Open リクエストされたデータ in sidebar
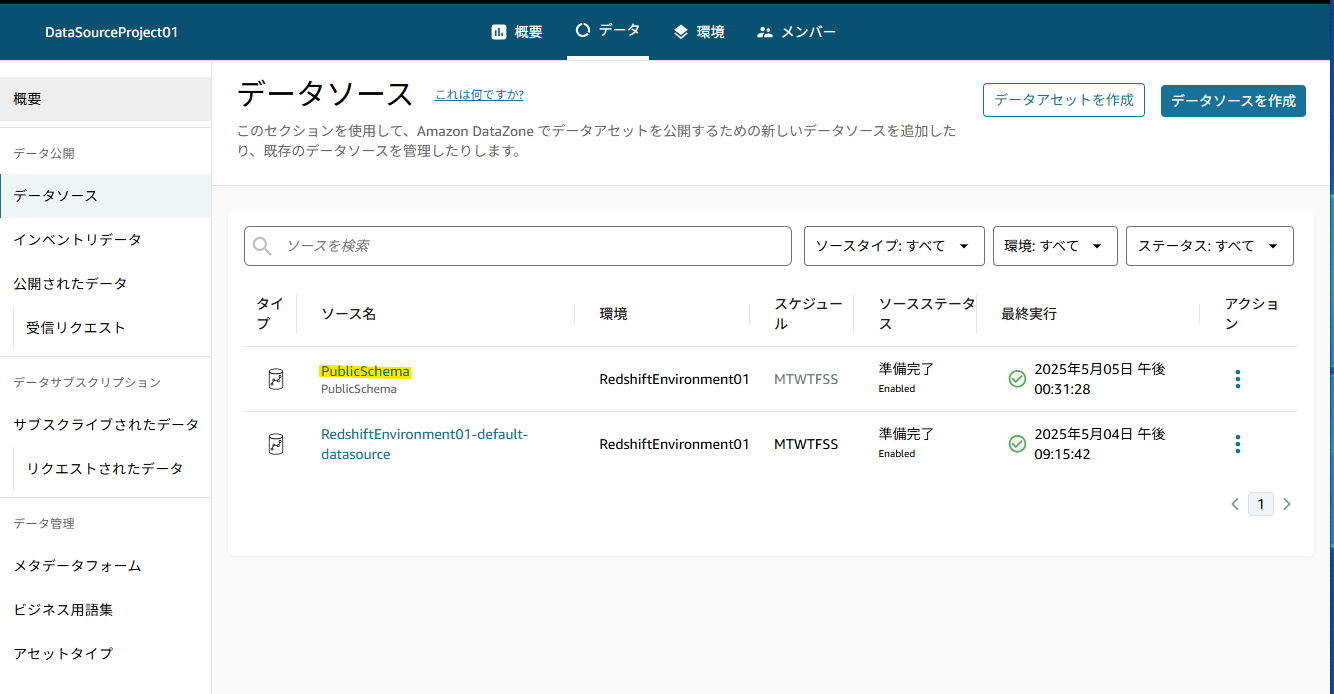1334x694 pixels. click(105, 469)
